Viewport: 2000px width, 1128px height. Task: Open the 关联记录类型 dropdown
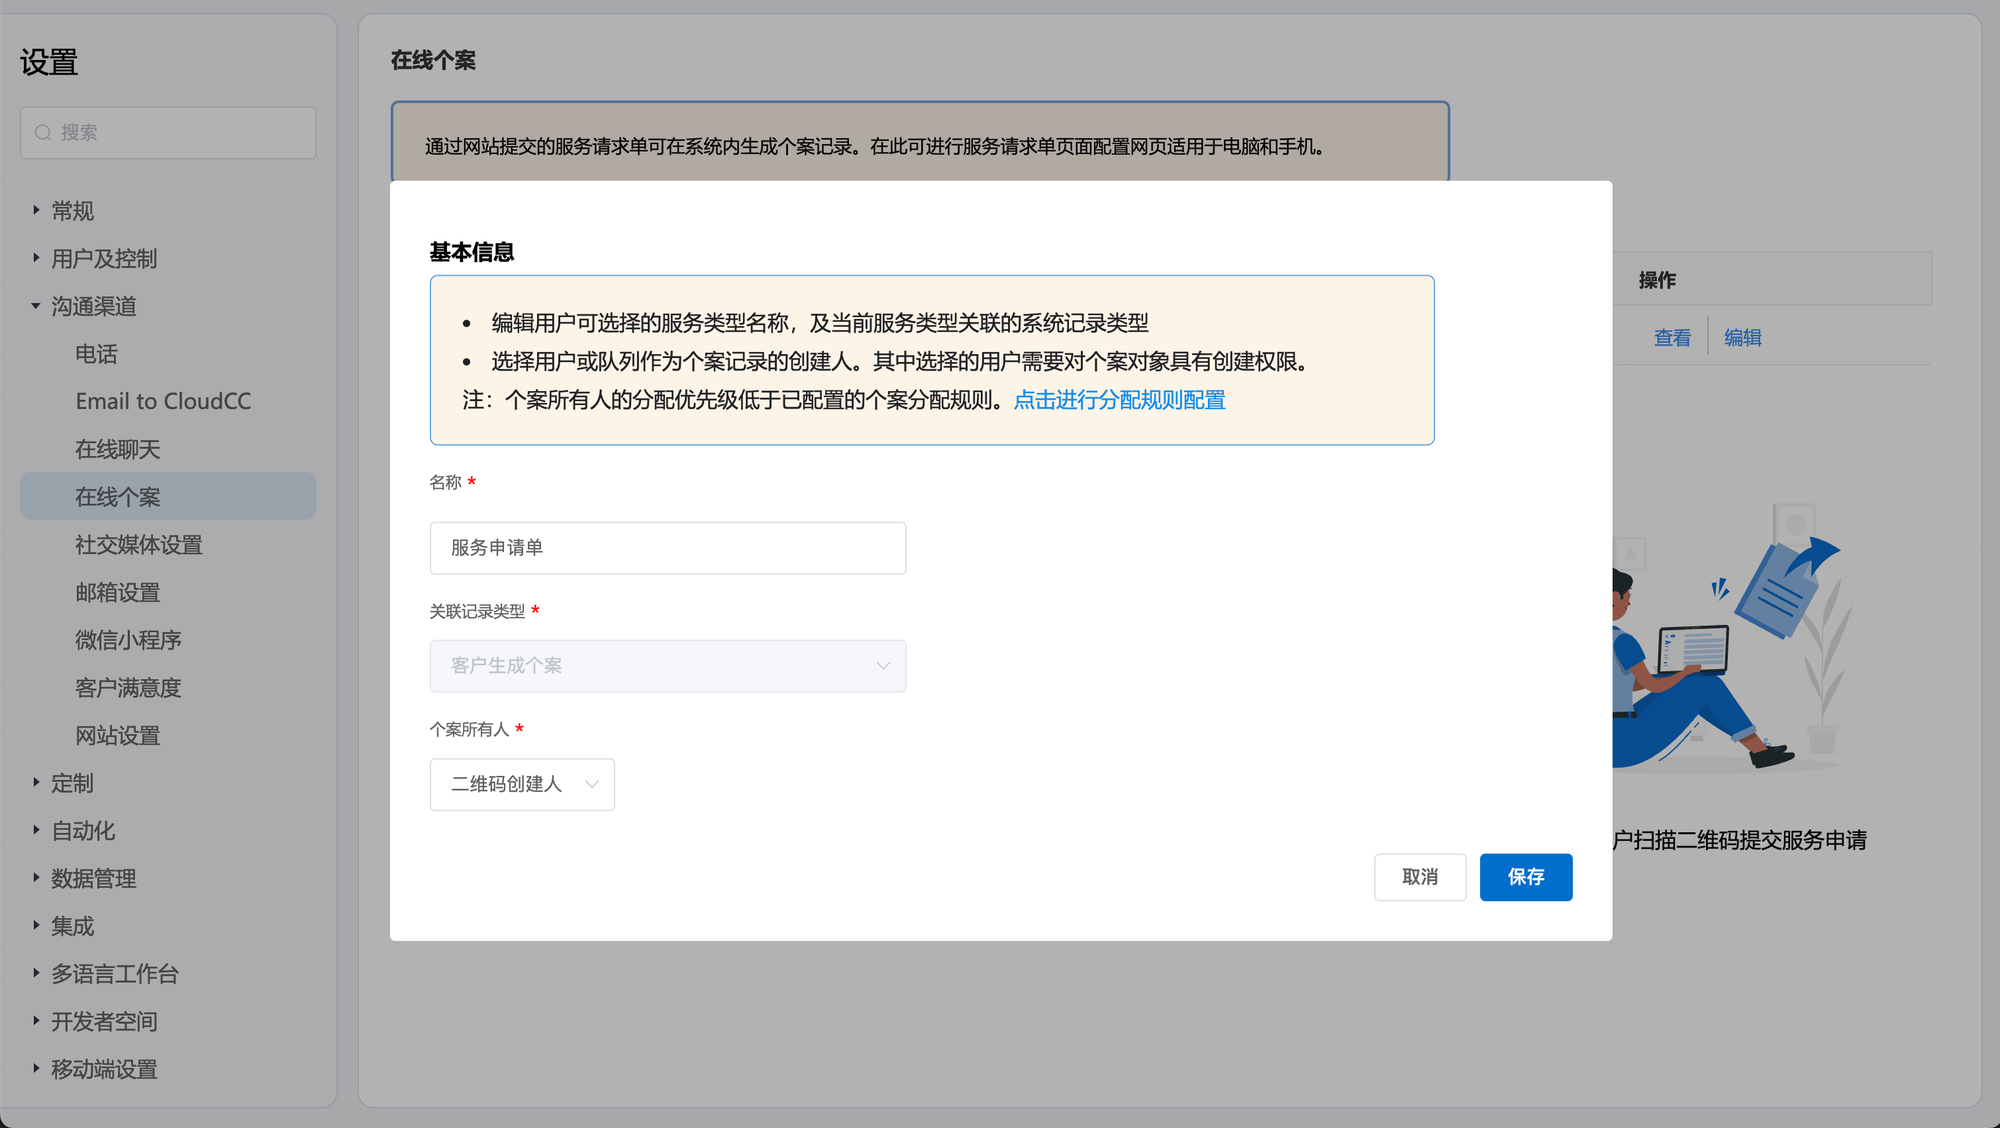(x=667, y=666)
